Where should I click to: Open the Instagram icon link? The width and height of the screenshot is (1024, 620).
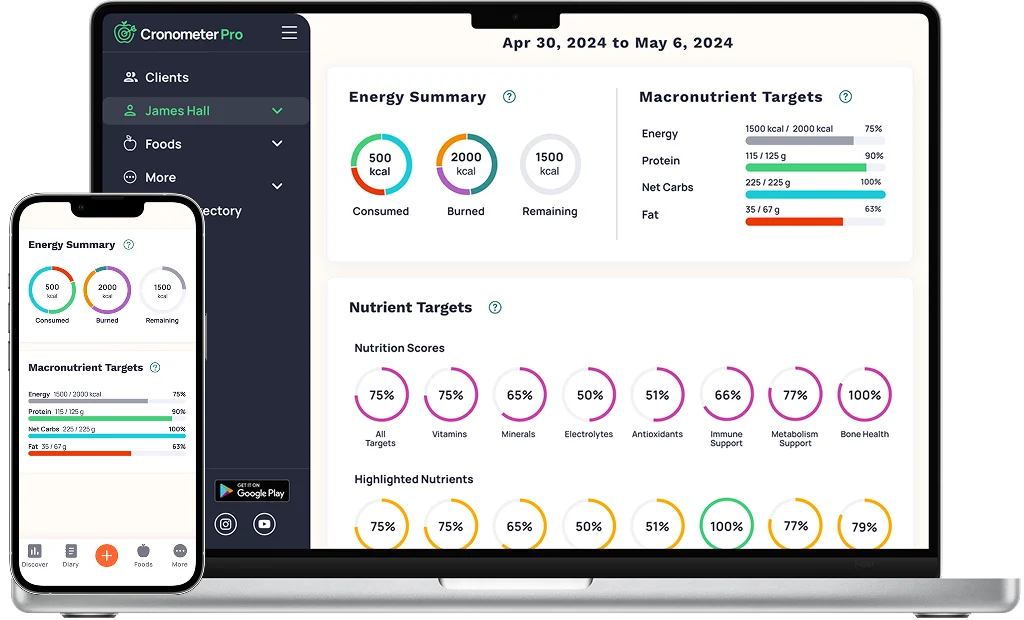coord(226,524)
